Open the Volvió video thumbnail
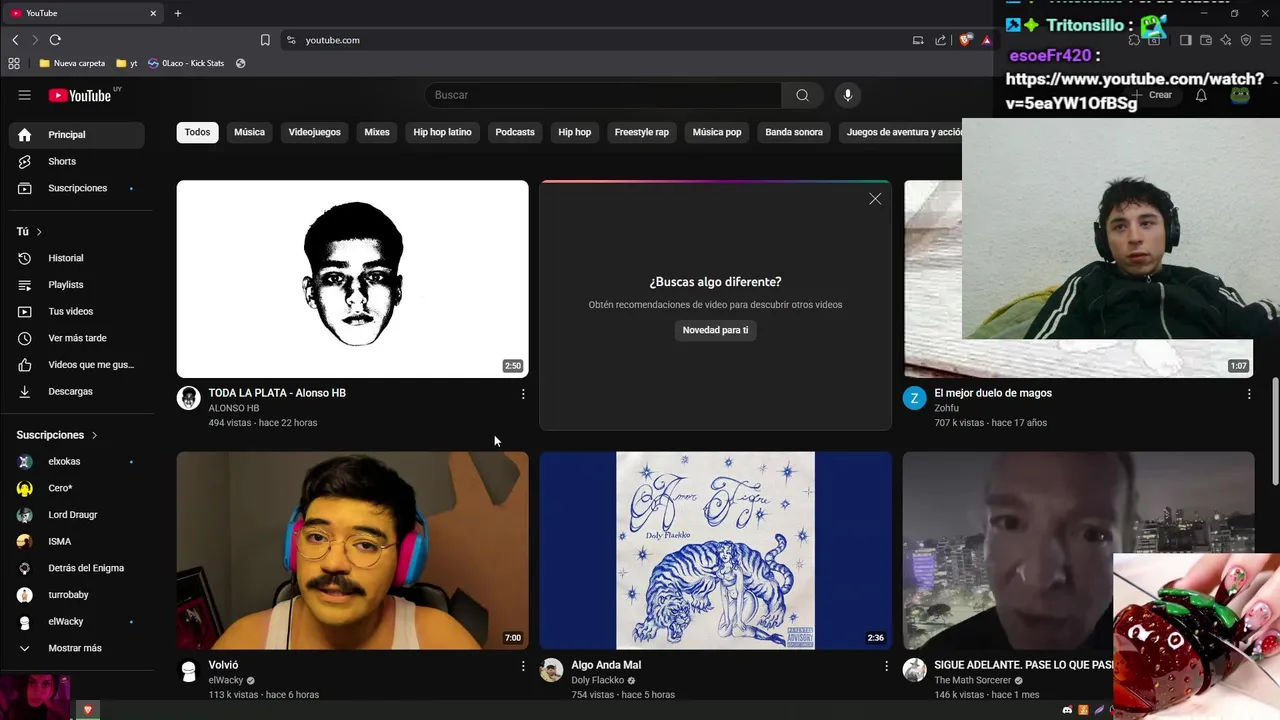 coord(352,550)
